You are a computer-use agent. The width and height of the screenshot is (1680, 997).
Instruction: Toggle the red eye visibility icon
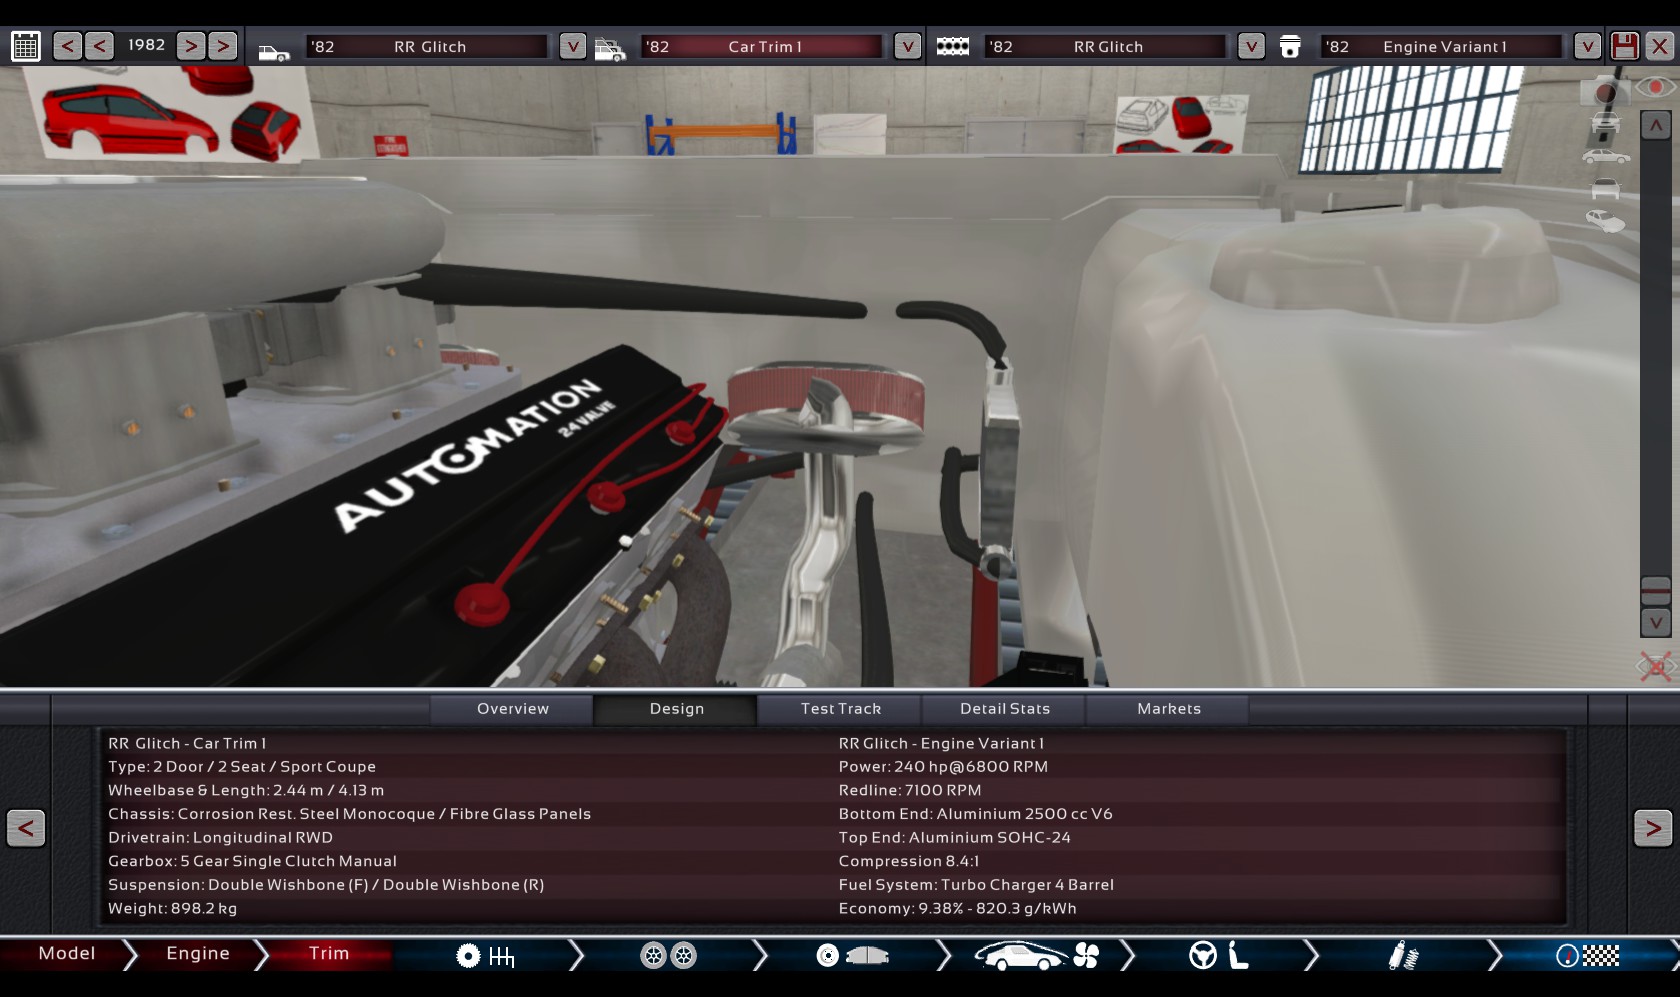1656,87
